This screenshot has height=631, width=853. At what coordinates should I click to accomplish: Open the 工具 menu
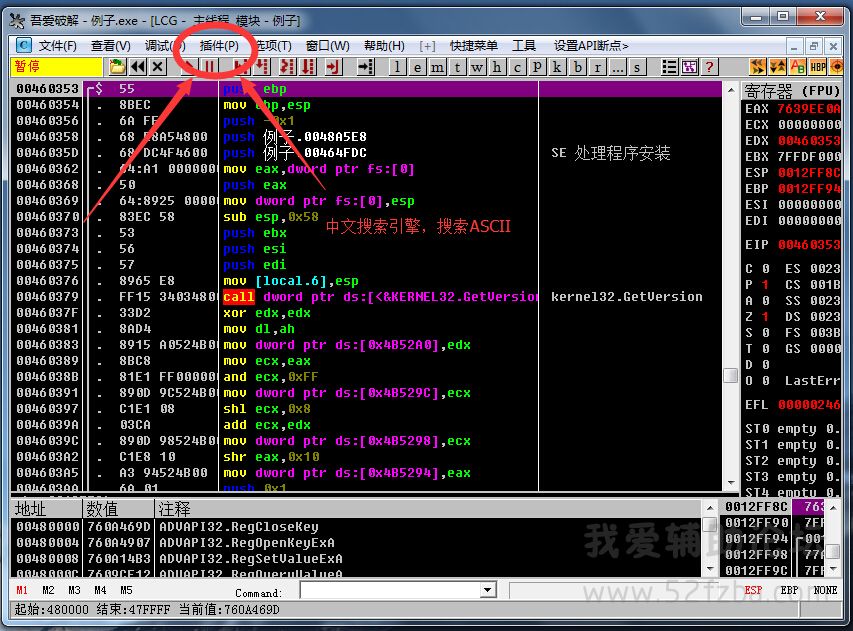coord(524,46)
